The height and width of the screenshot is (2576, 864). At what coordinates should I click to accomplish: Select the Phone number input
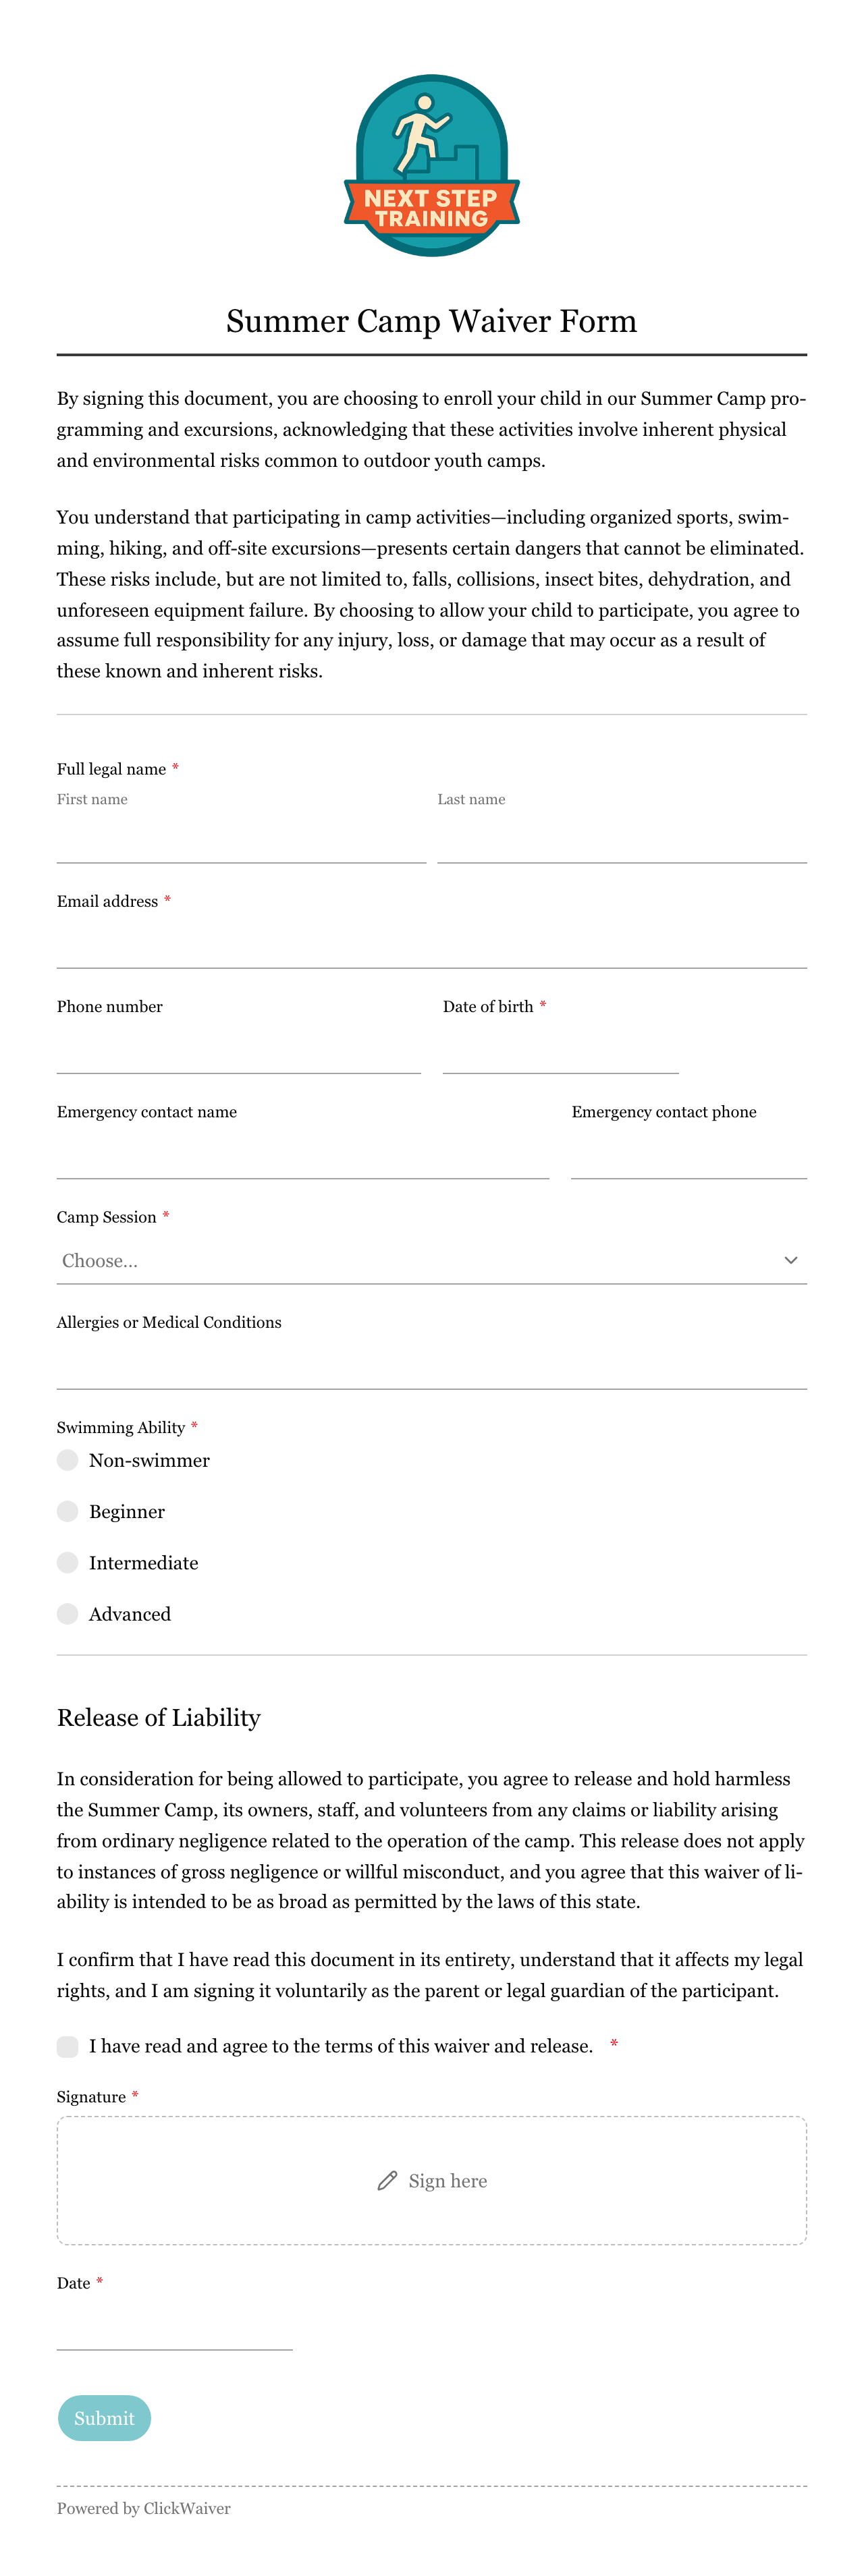pyautogui.click(x=239, y=1050)
